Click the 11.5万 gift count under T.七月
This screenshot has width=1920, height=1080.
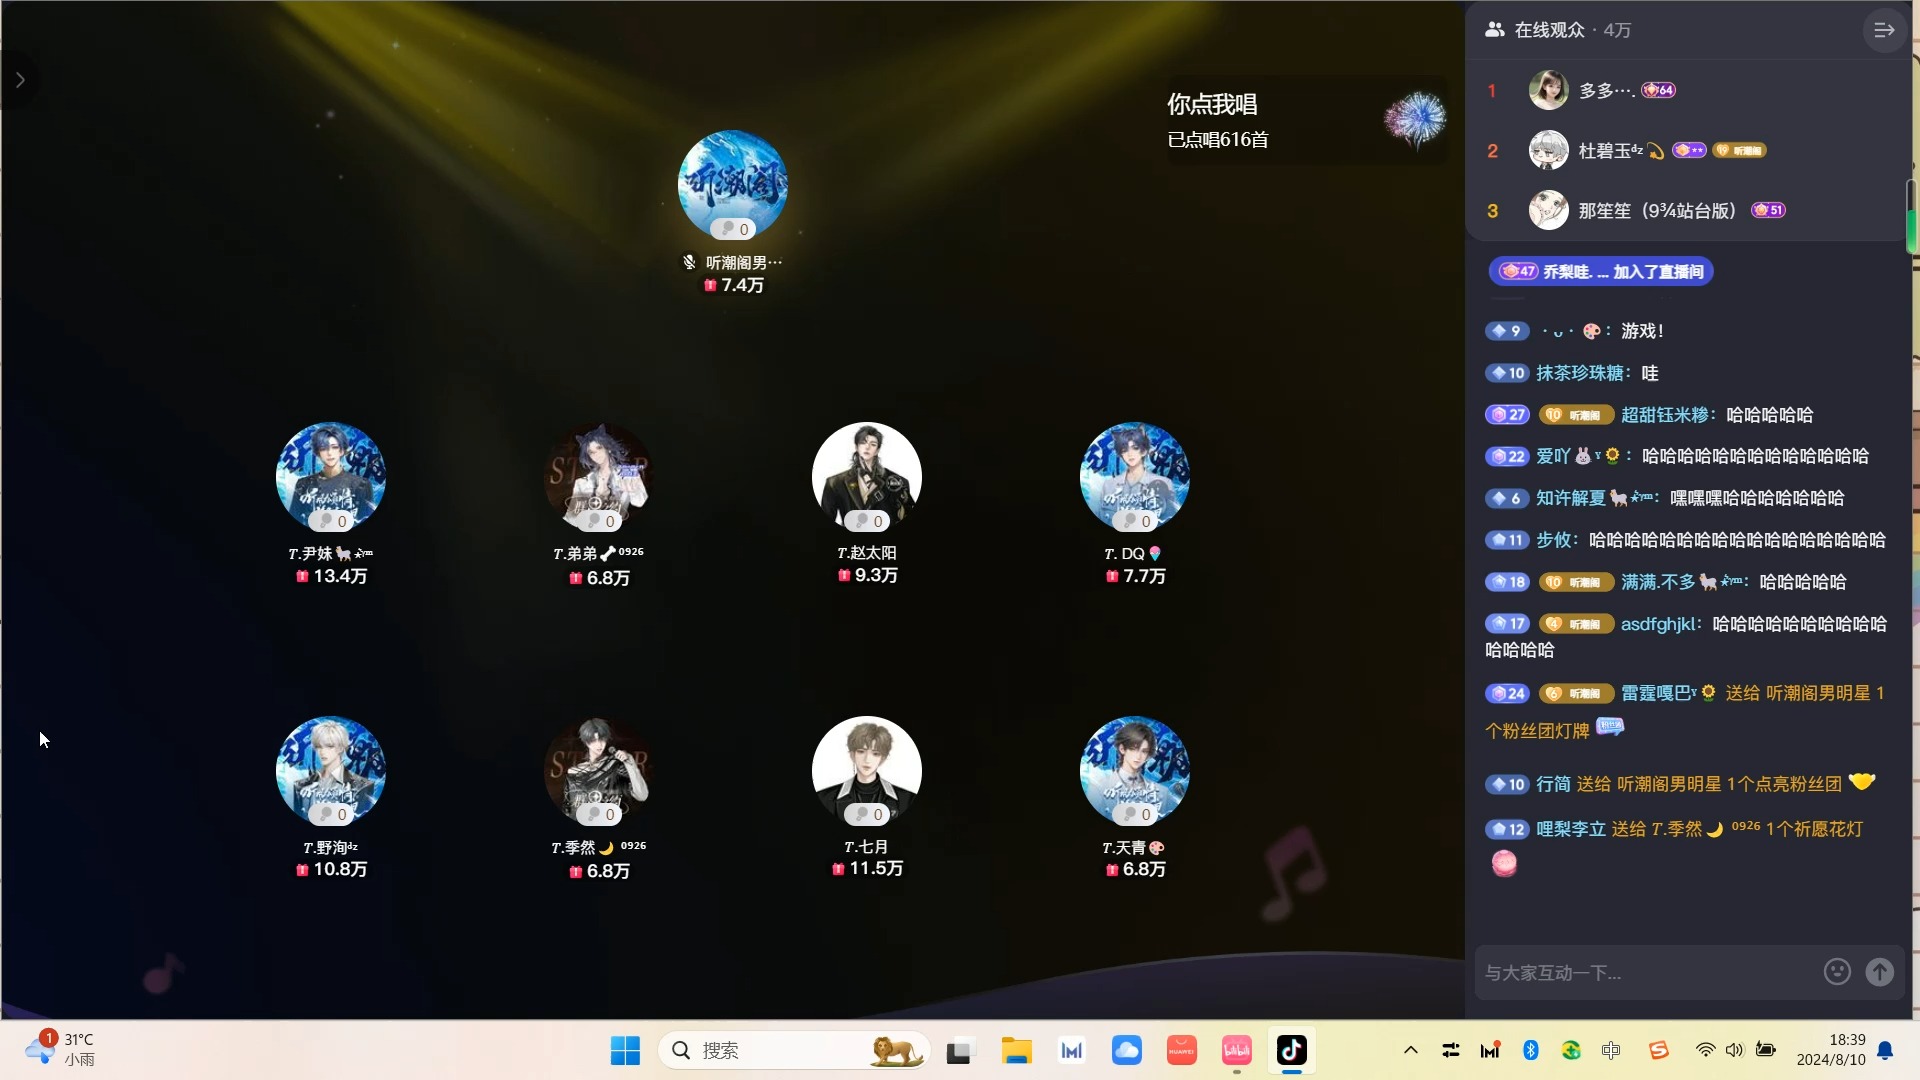coord(868,868)
